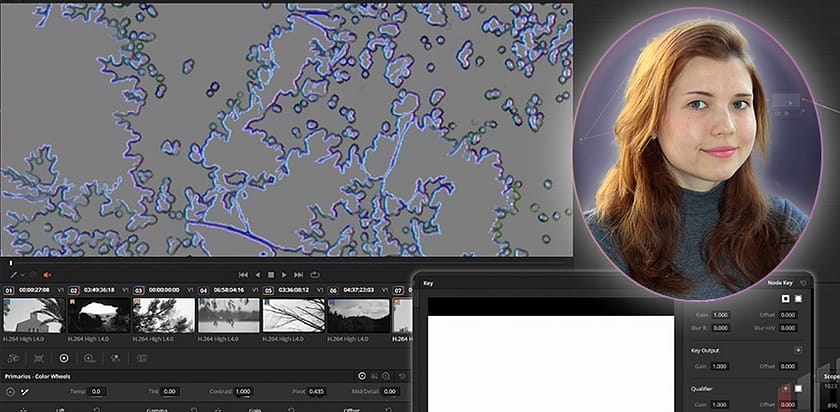Click the Contrast value field
This screenshot has width=840, height=412.
click(243, 392)
